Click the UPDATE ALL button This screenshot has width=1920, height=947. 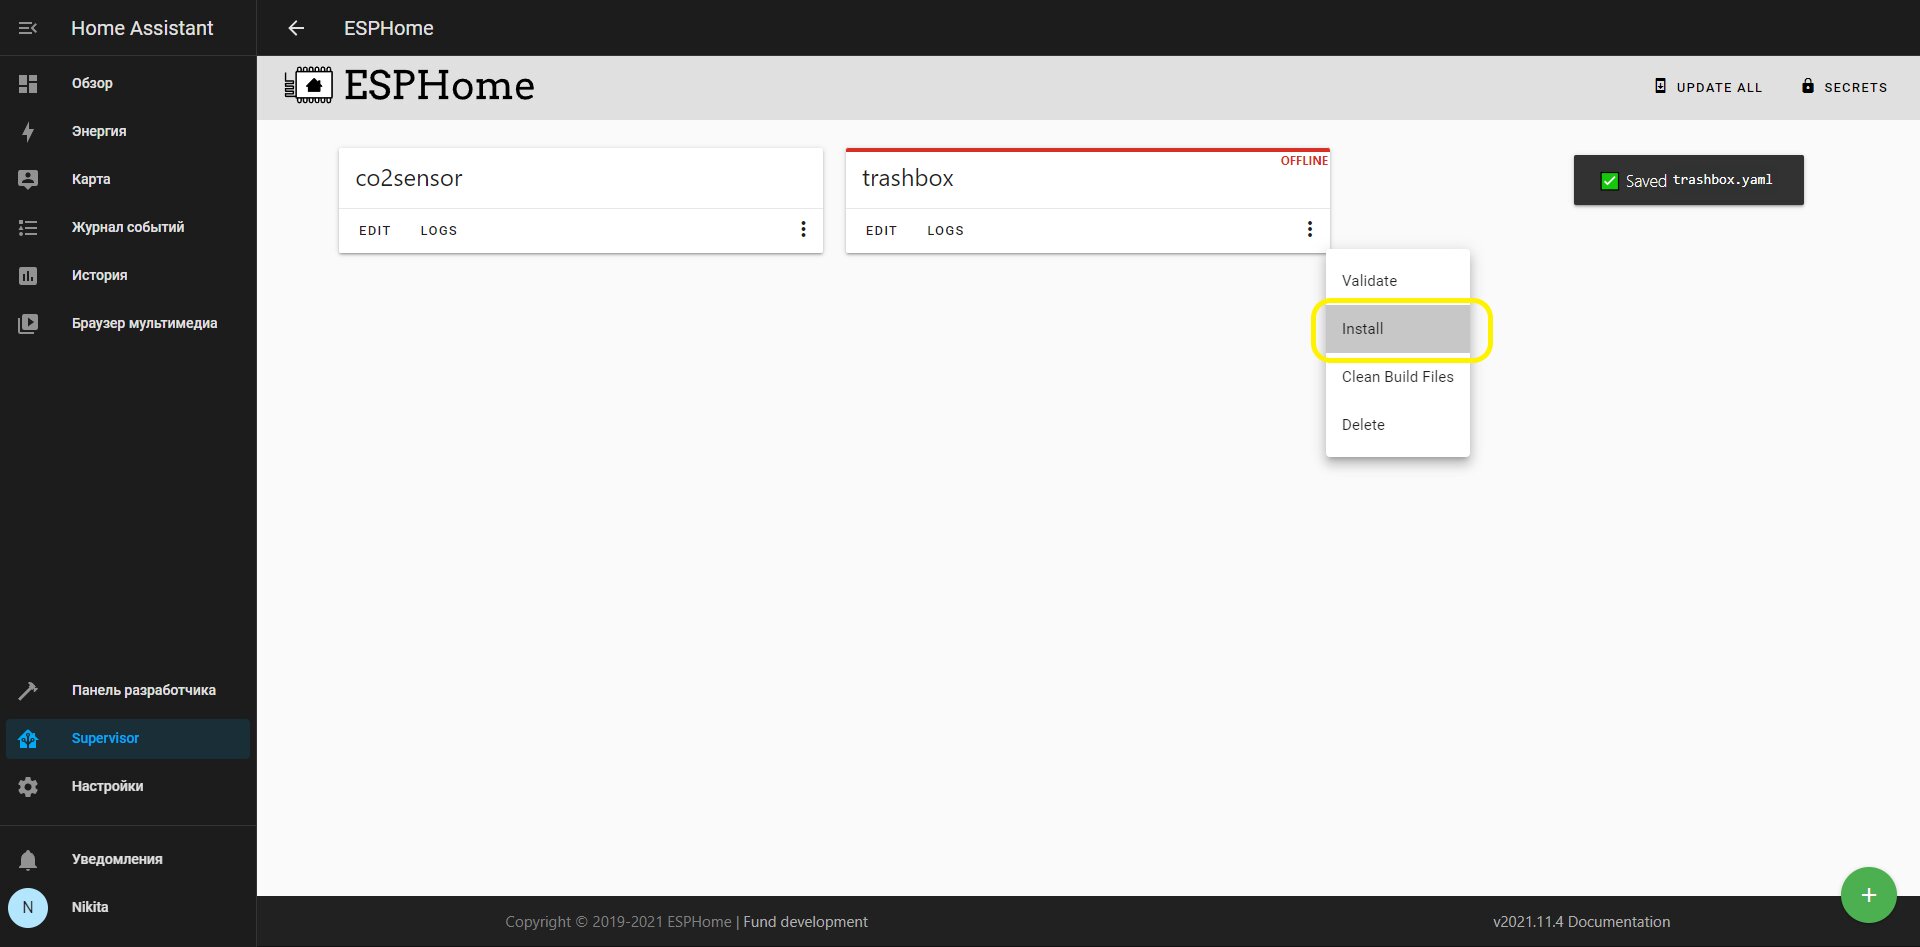click(1708, 87)
